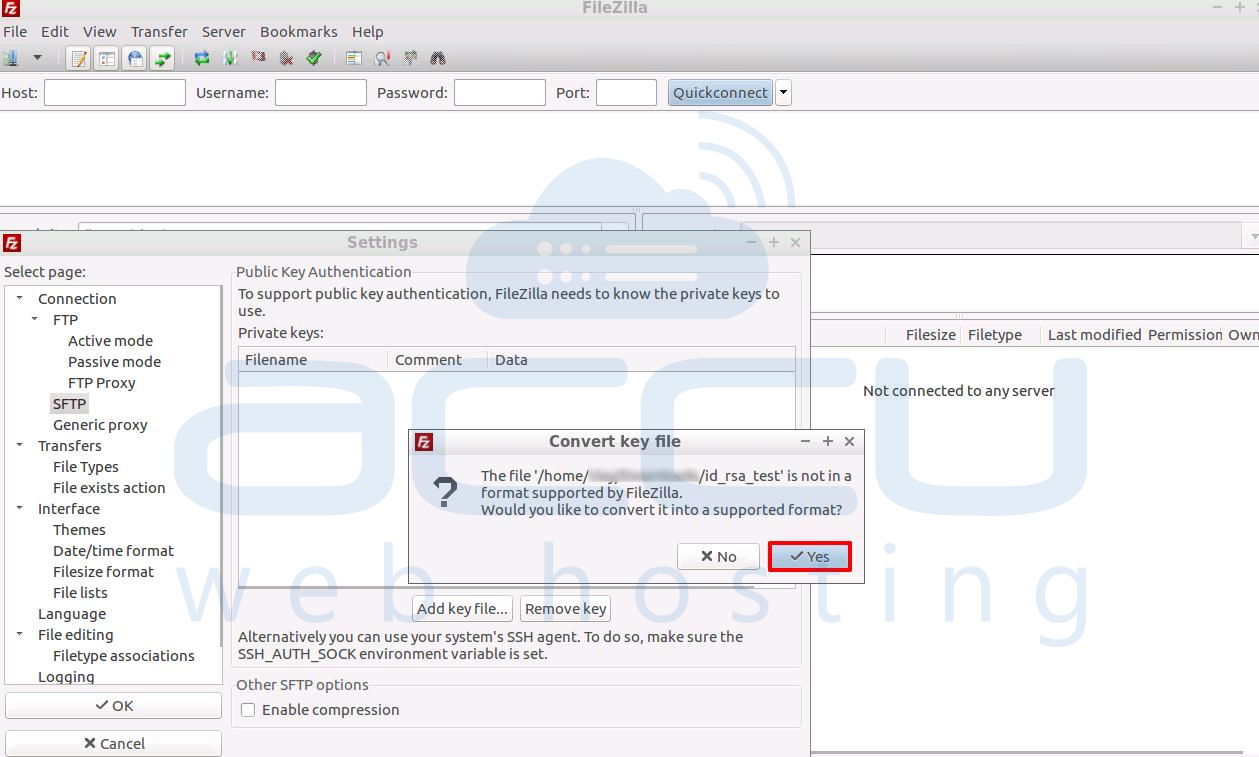Open the directory listing filters icon
The width and height of the screenshot is (1259, 757).
(x=354, y=58)
